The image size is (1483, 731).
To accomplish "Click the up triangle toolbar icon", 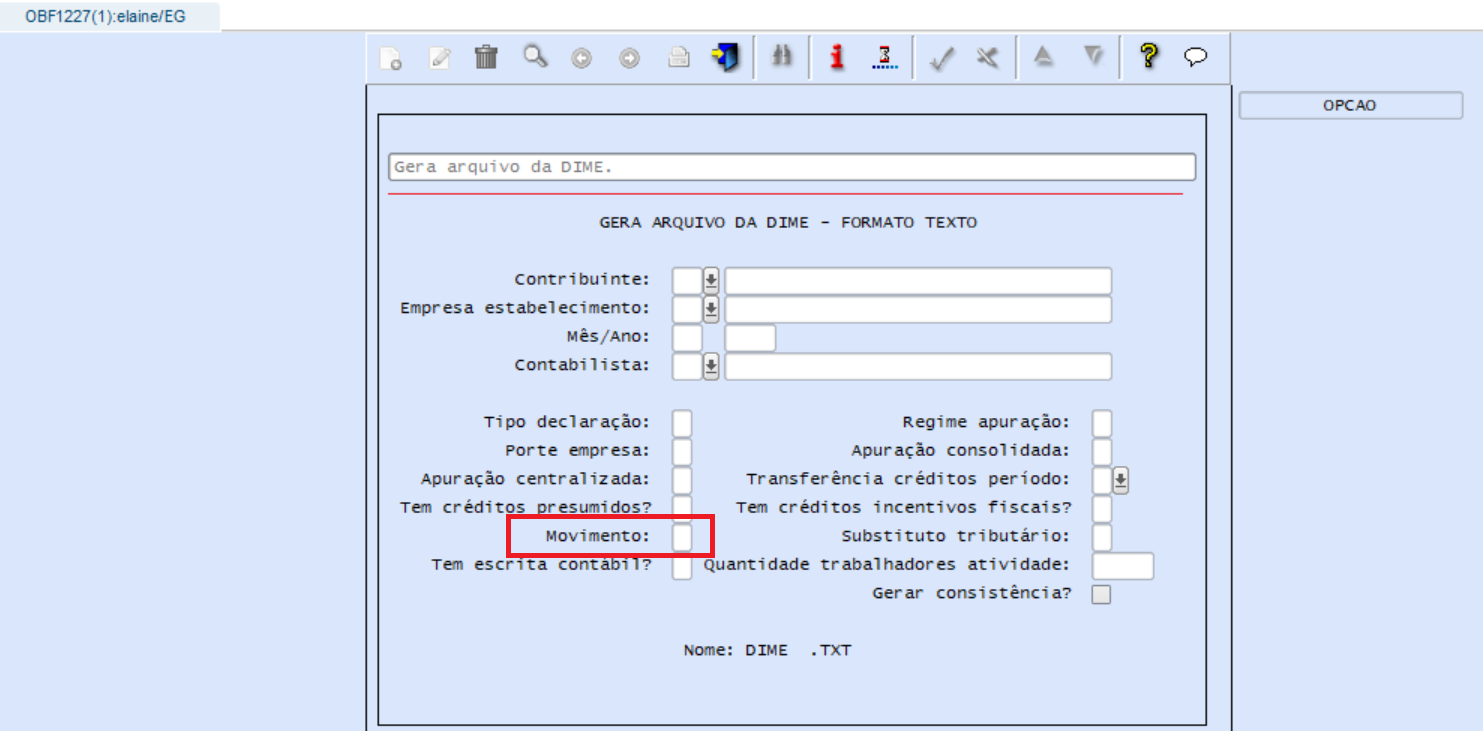I will click(x=1044, y=58).
